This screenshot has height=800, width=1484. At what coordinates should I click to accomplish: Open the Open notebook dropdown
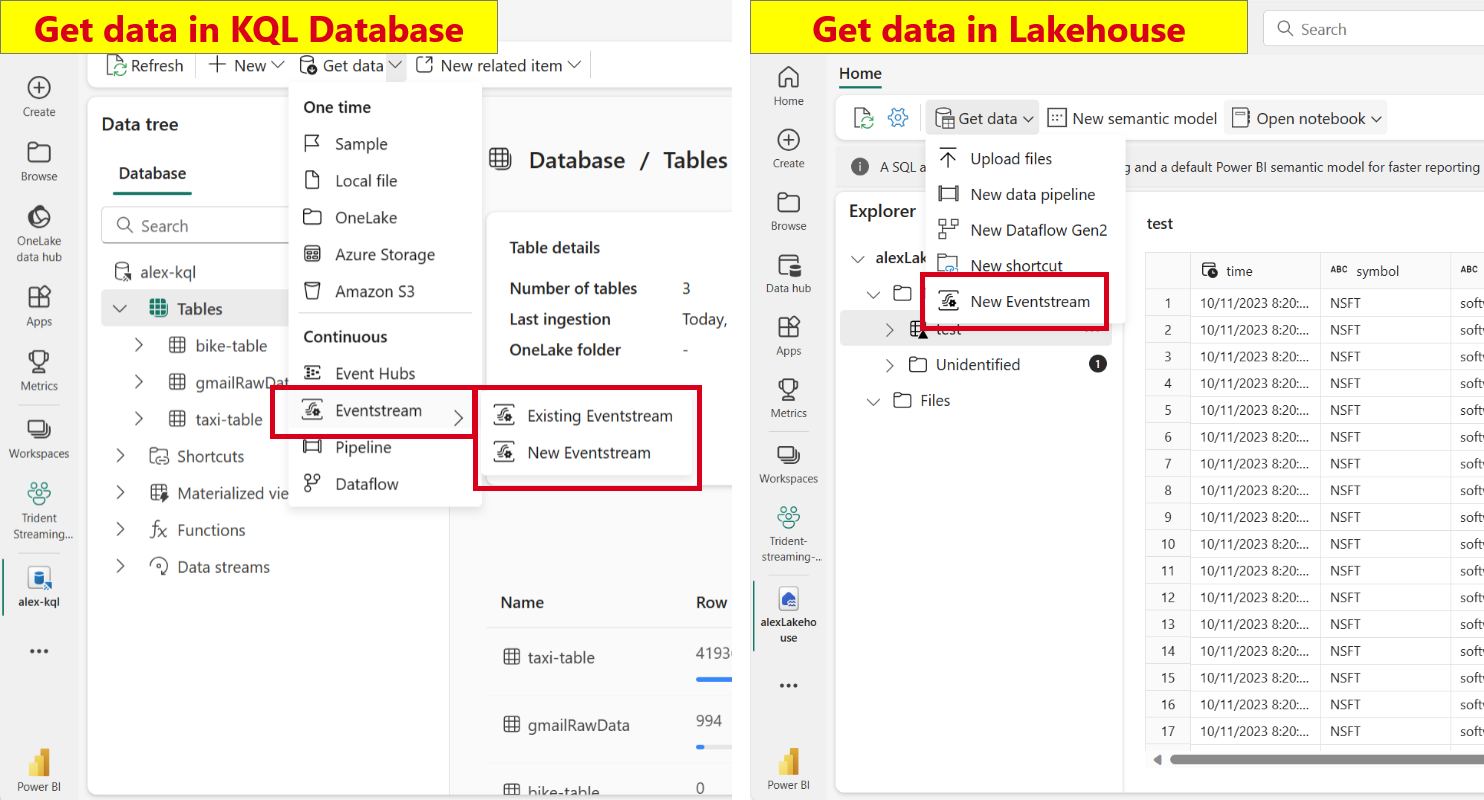pos(1306,118)
